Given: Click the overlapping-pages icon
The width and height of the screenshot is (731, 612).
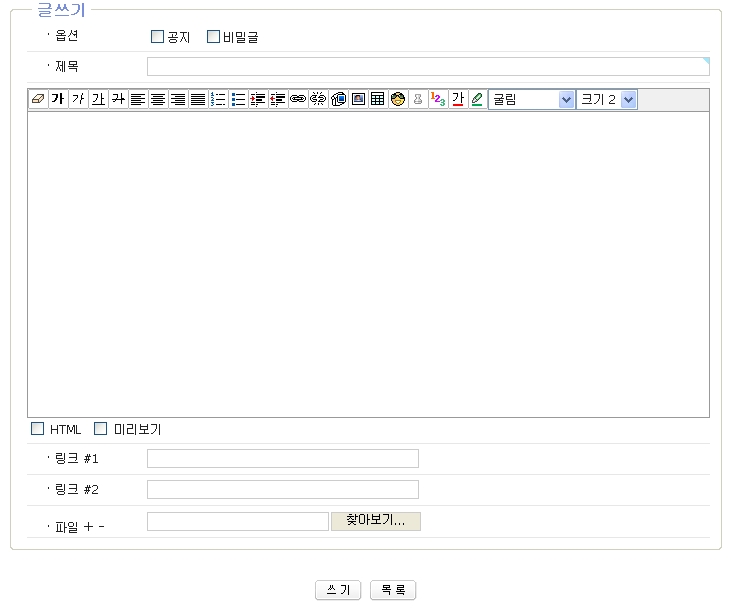Looking at the screenshot, I should click(x=338, y=99).
